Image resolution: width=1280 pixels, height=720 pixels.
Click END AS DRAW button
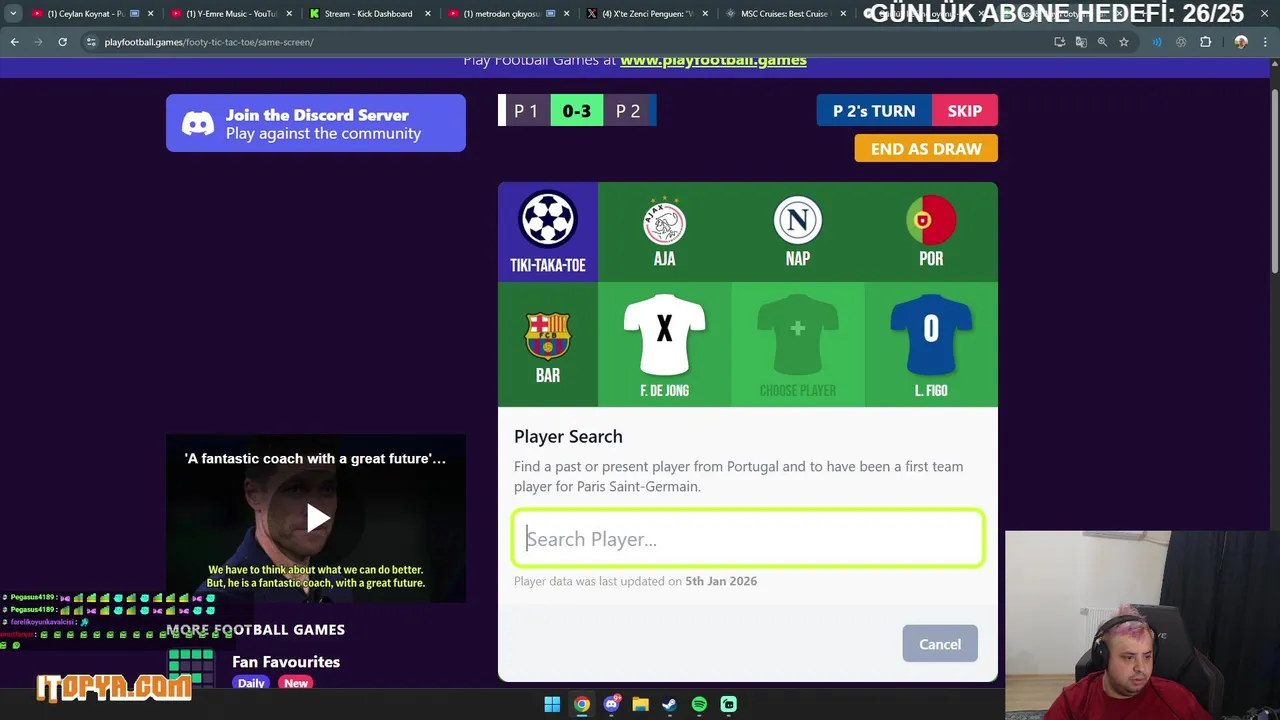pyautogui.click(x=926, y=148)
